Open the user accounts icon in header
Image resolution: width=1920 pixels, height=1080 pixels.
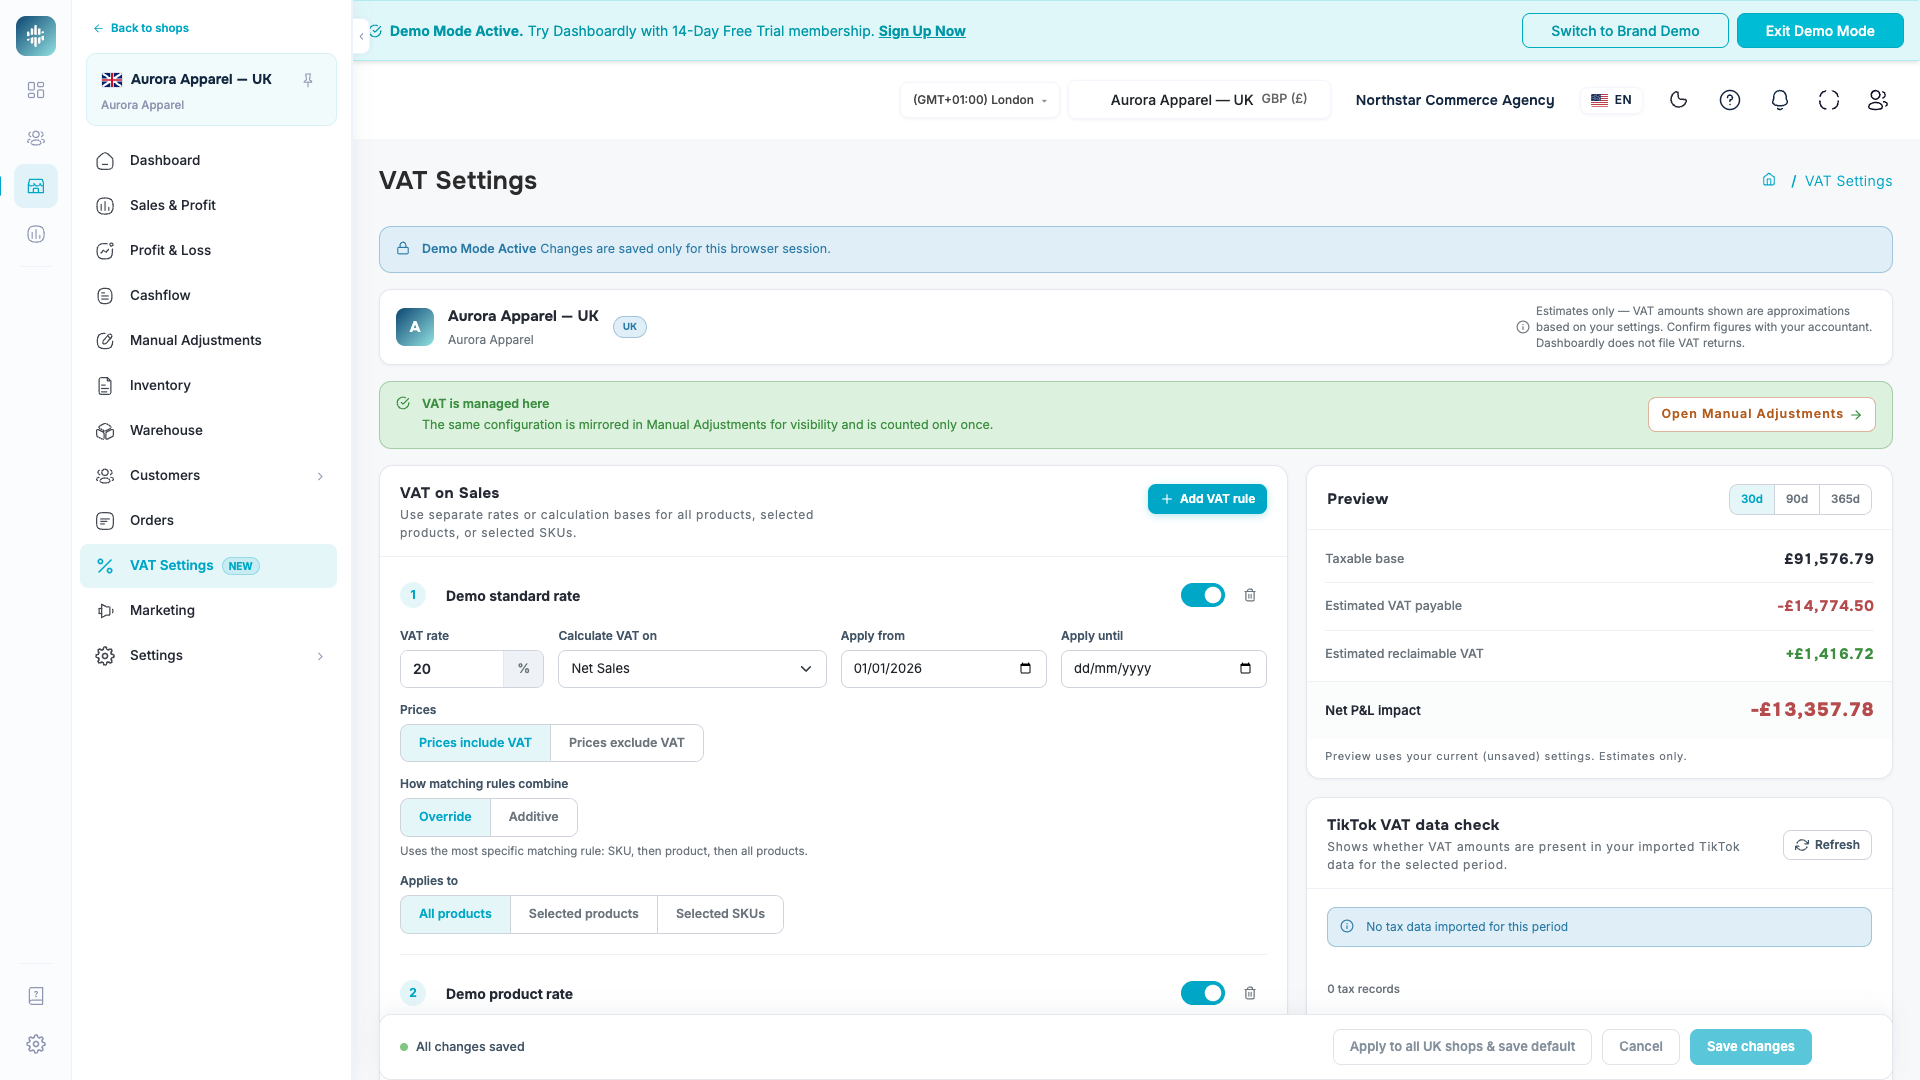pos(1878,100)
